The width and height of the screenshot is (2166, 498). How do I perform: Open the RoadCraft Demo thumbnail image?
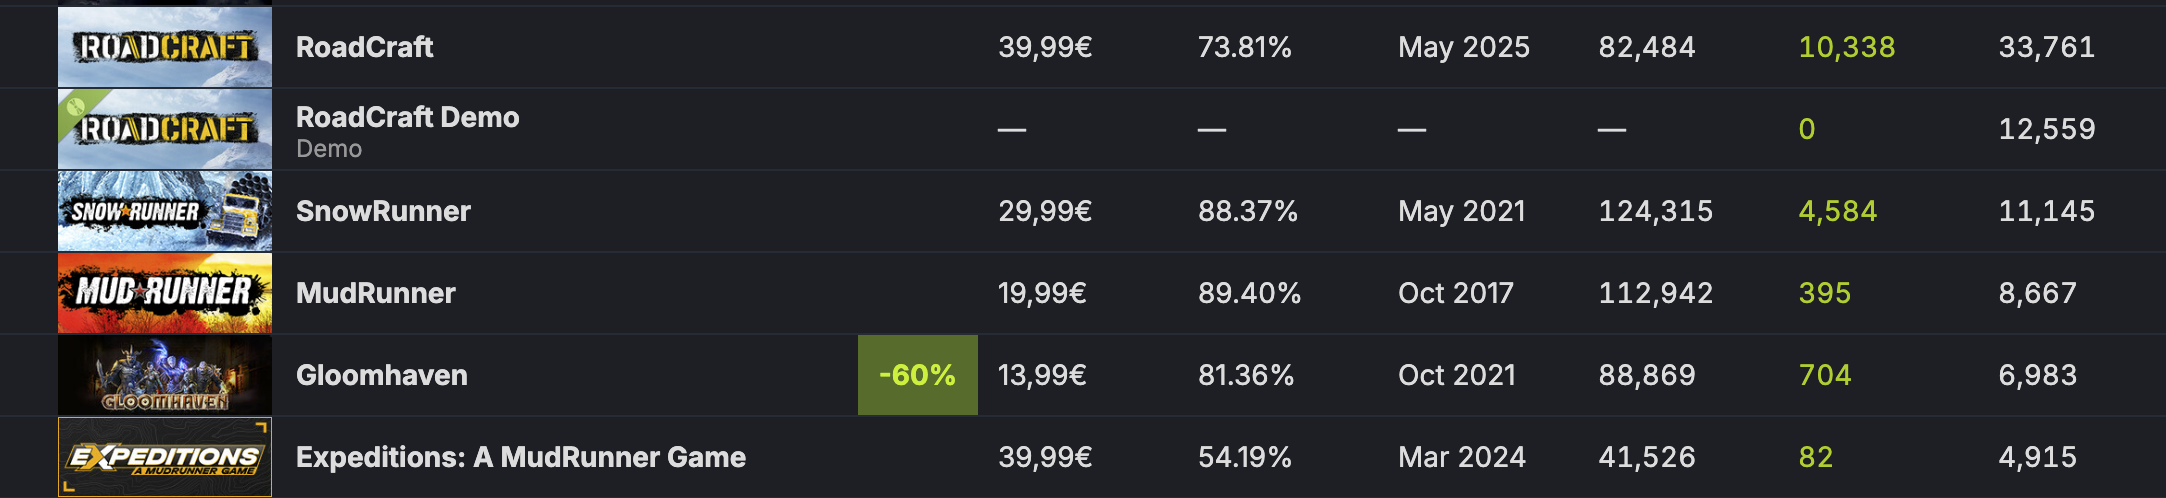coord(165,129)
